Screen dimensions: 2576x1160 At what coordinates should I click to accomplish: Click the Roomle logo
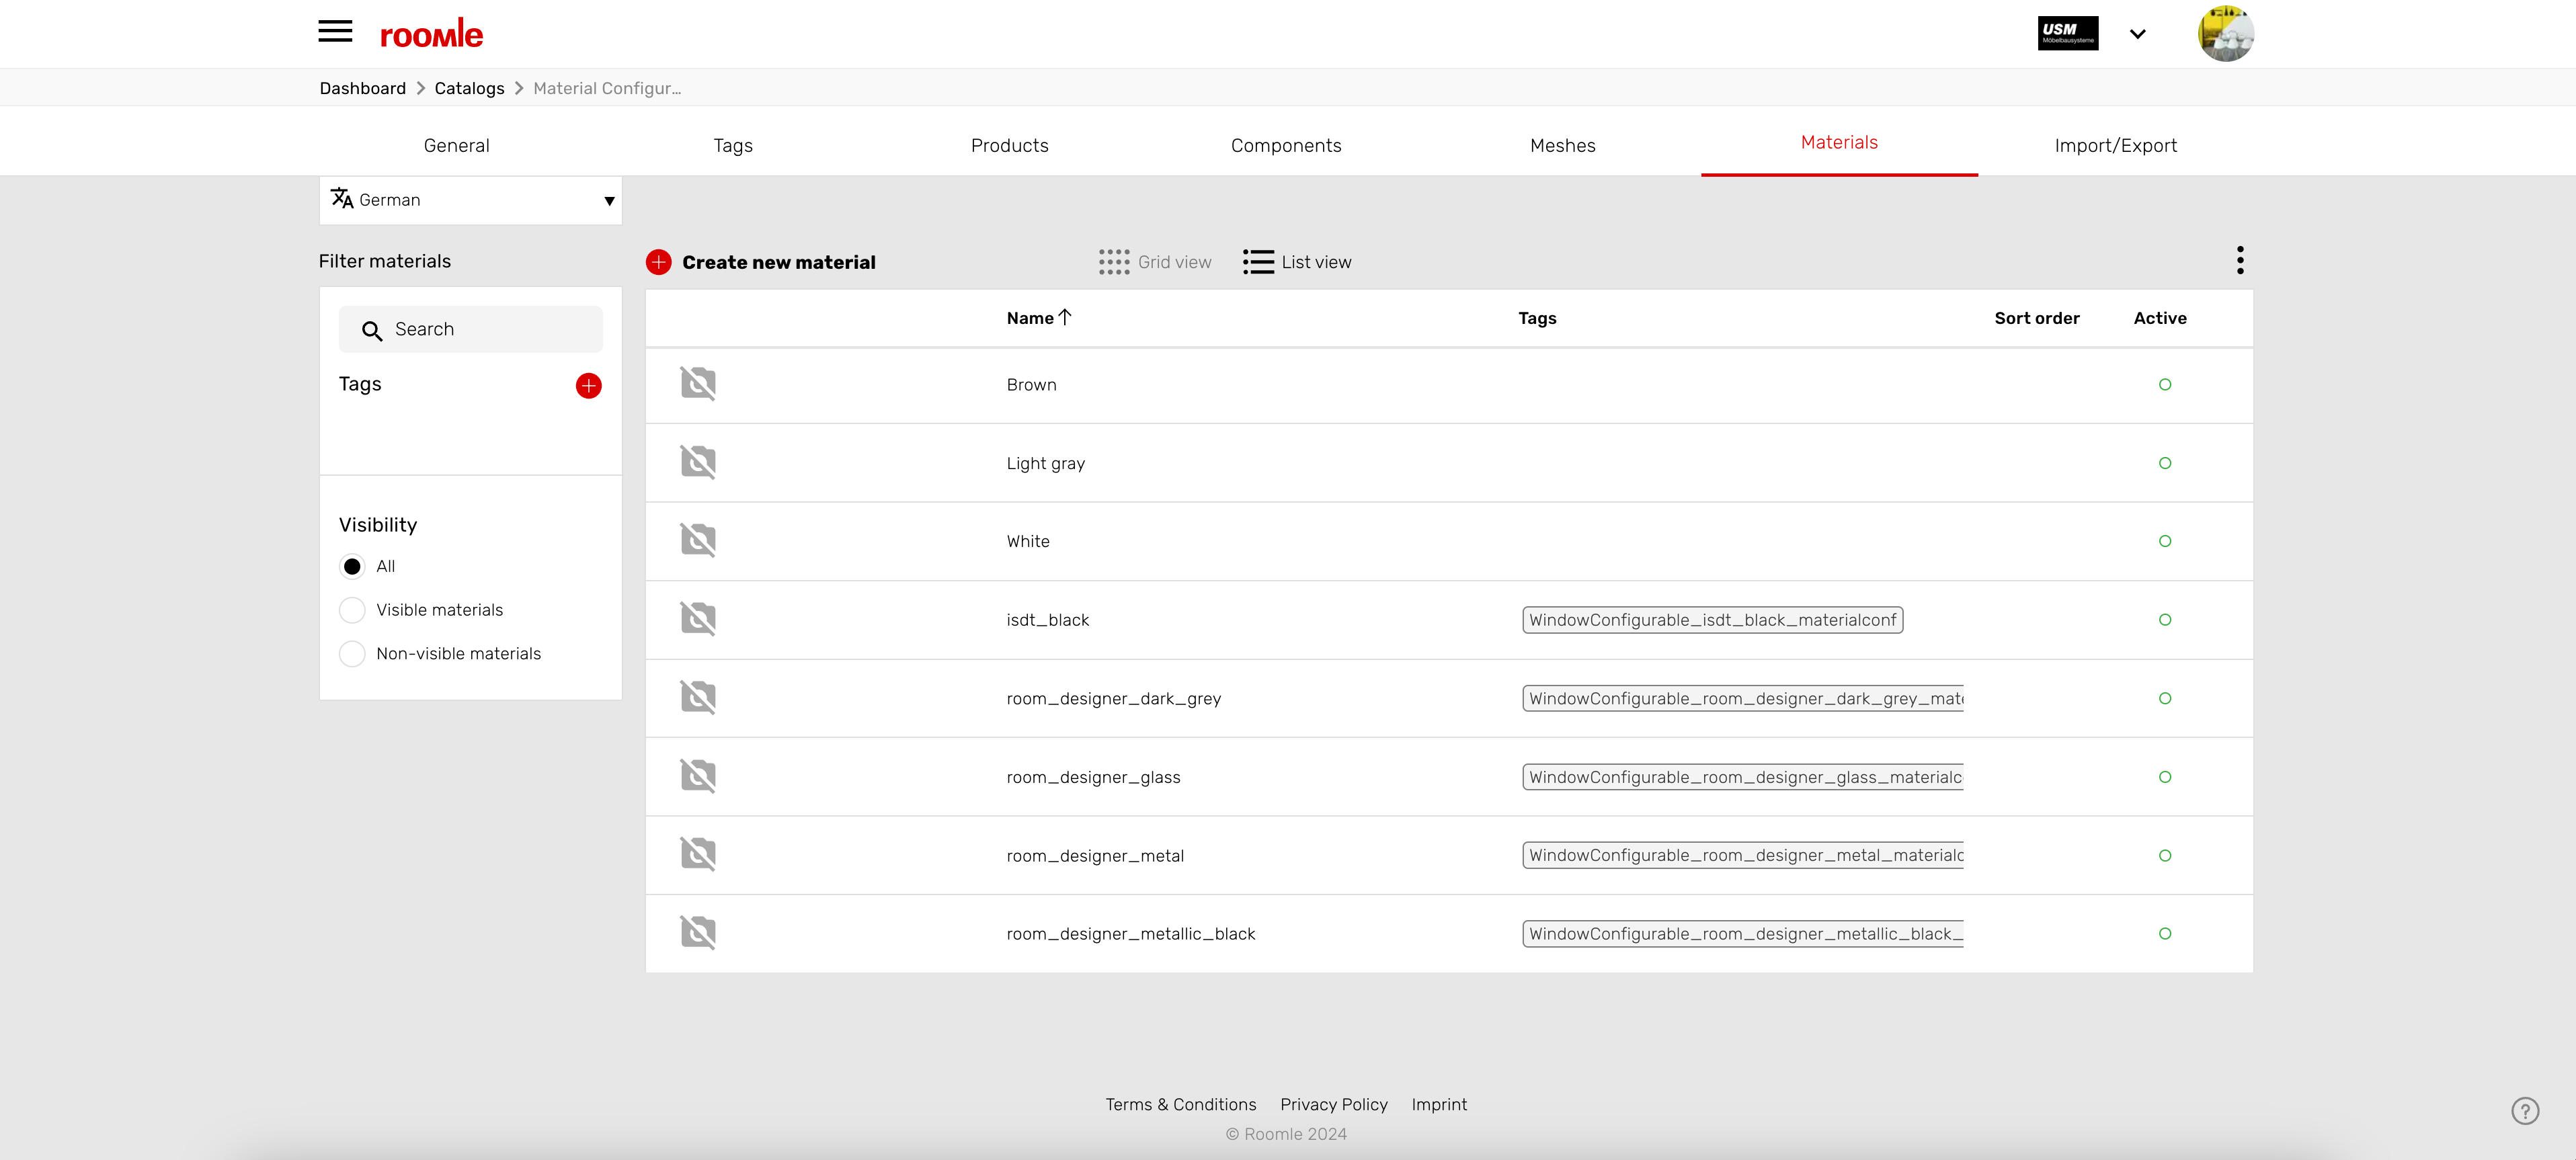click(431, 34)
